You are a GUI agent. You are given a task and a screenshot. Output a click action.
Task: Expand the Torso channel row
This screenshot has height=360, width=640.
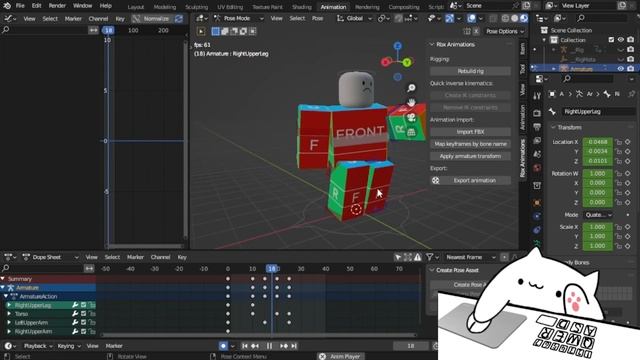(x=9, y=314)
